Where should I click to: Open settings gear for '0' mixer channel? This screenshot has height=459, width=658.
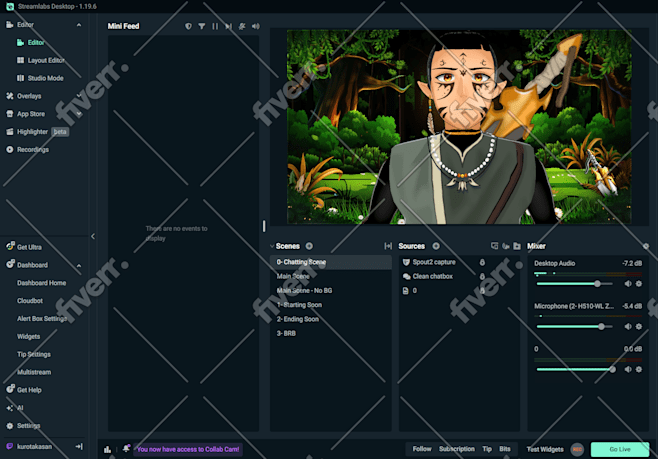[639, 369]
